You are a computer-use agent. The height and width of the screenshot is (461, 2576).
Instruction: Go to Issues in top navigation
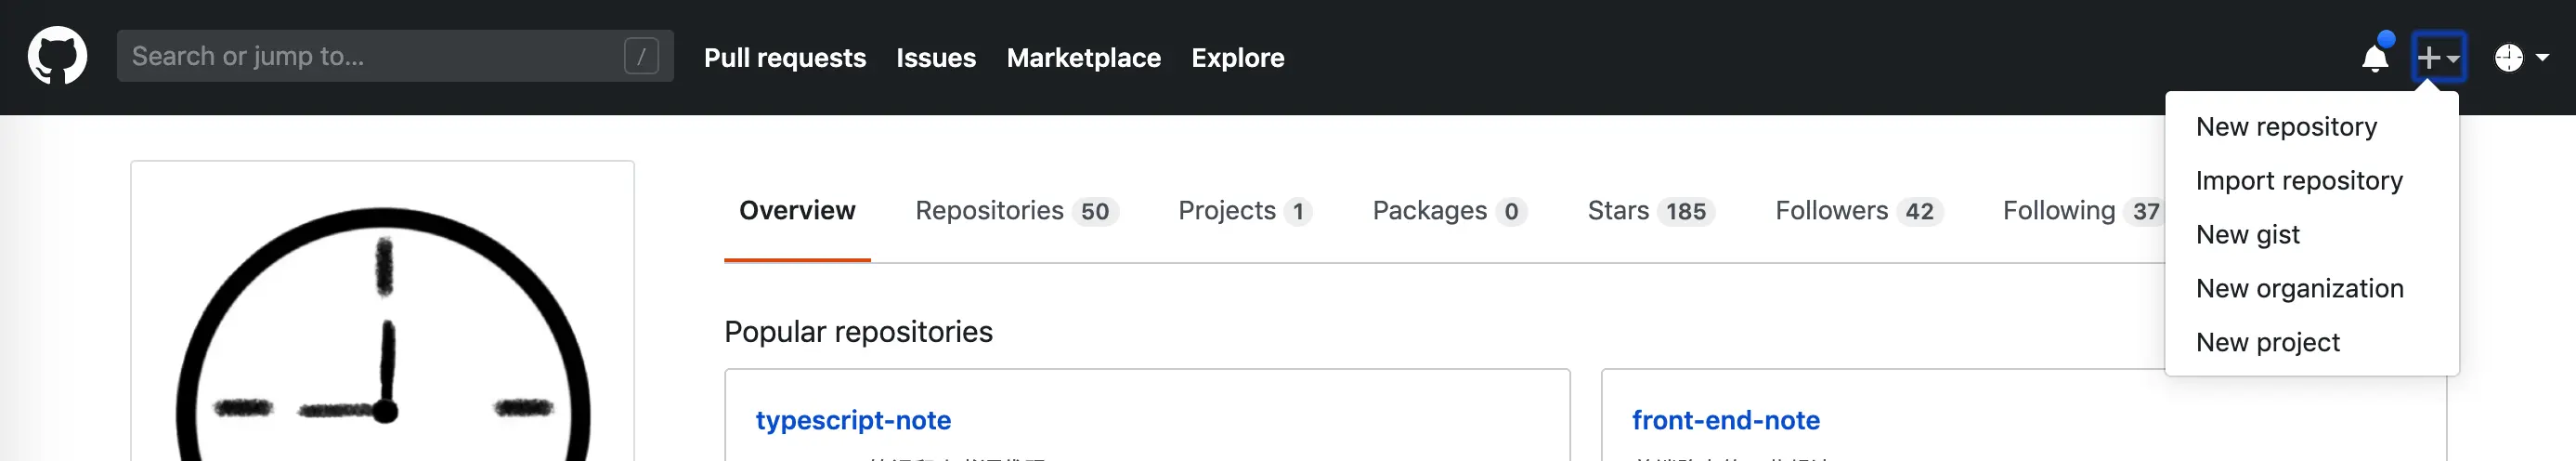click(935, 58)
